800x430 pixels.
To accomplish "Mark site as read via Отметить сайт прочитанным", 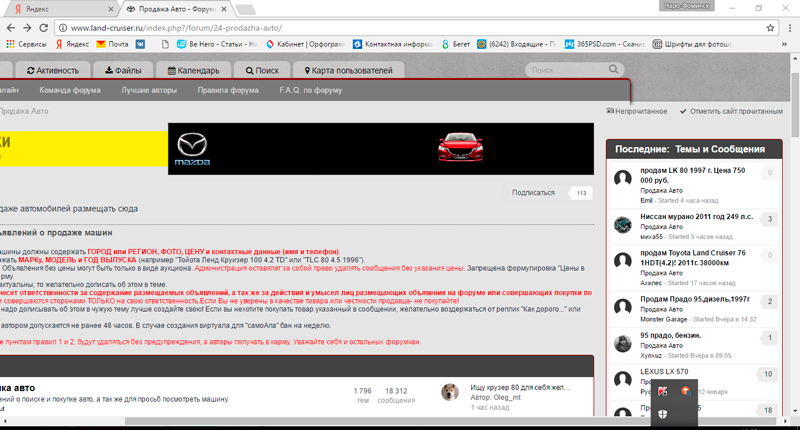I will (x=731, y=111).
